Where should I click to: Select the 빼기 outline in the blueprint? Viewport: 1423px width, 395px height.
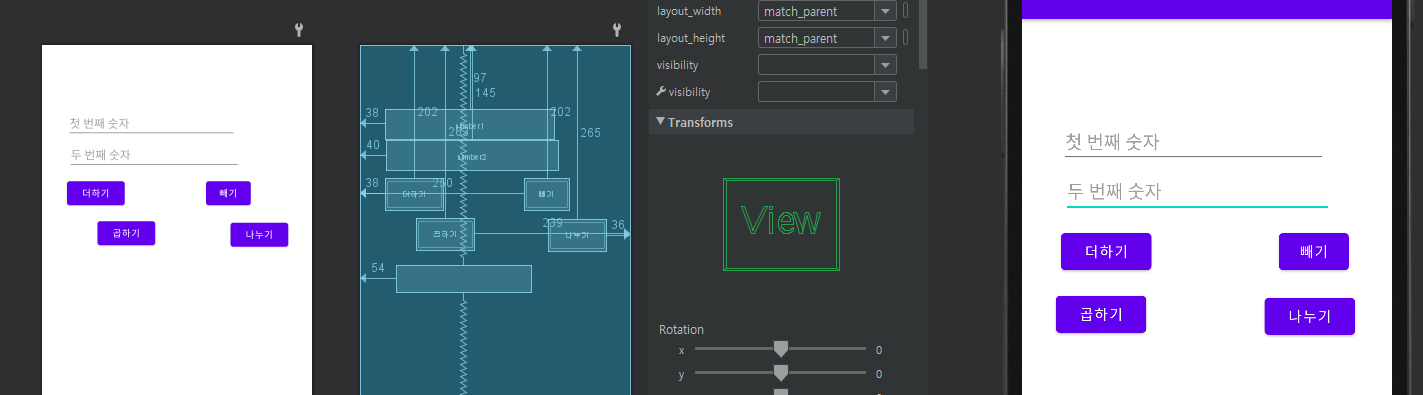(x=547, y=194)
